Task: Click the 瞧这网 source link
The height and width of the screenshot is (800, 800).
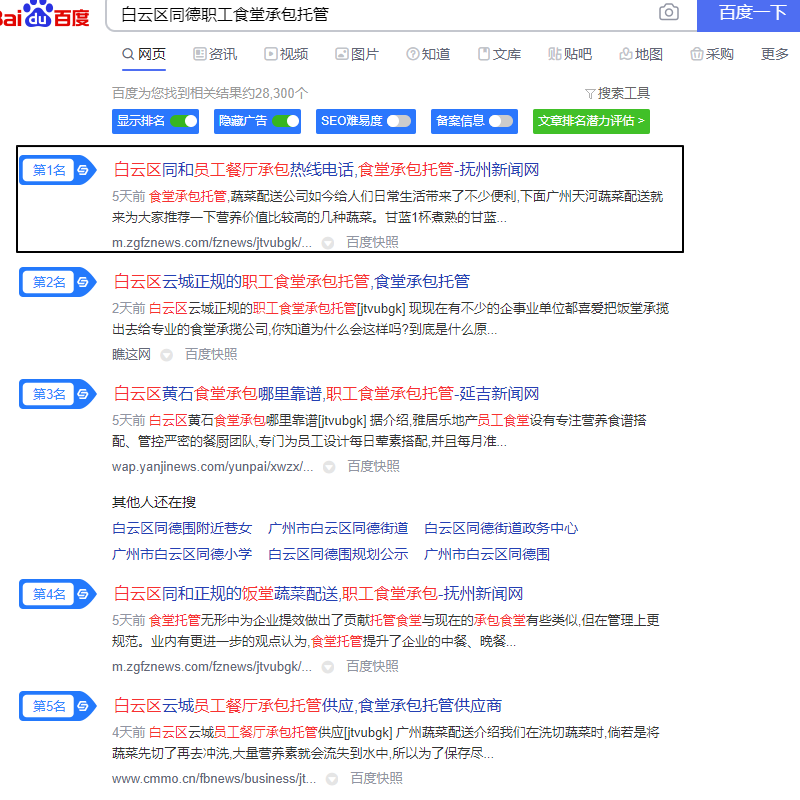Action: pos(132,354)
